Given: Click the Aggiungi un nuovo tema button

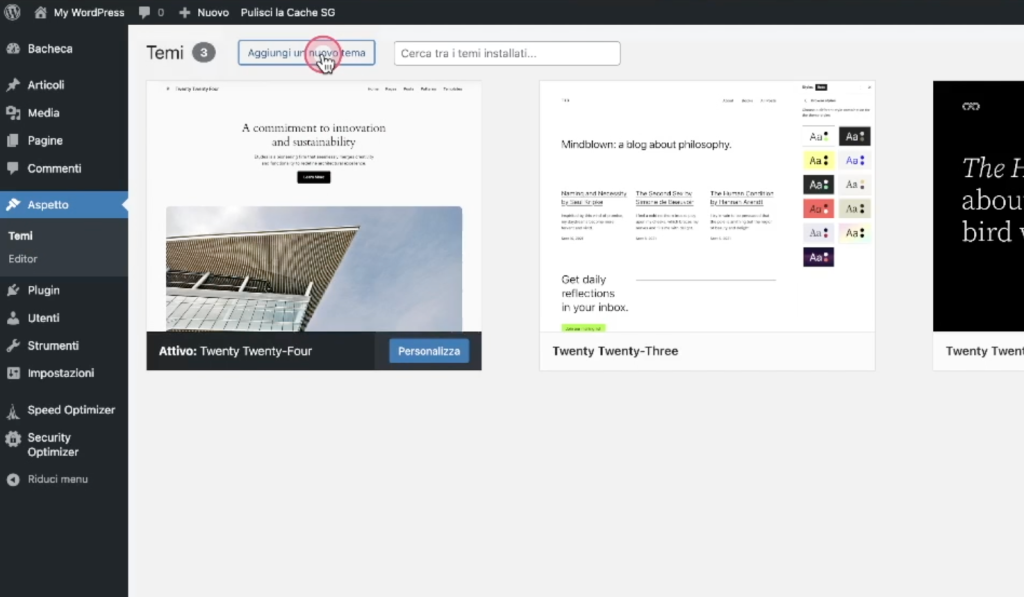Looking at the screenshot, I should tap(305, 52).
